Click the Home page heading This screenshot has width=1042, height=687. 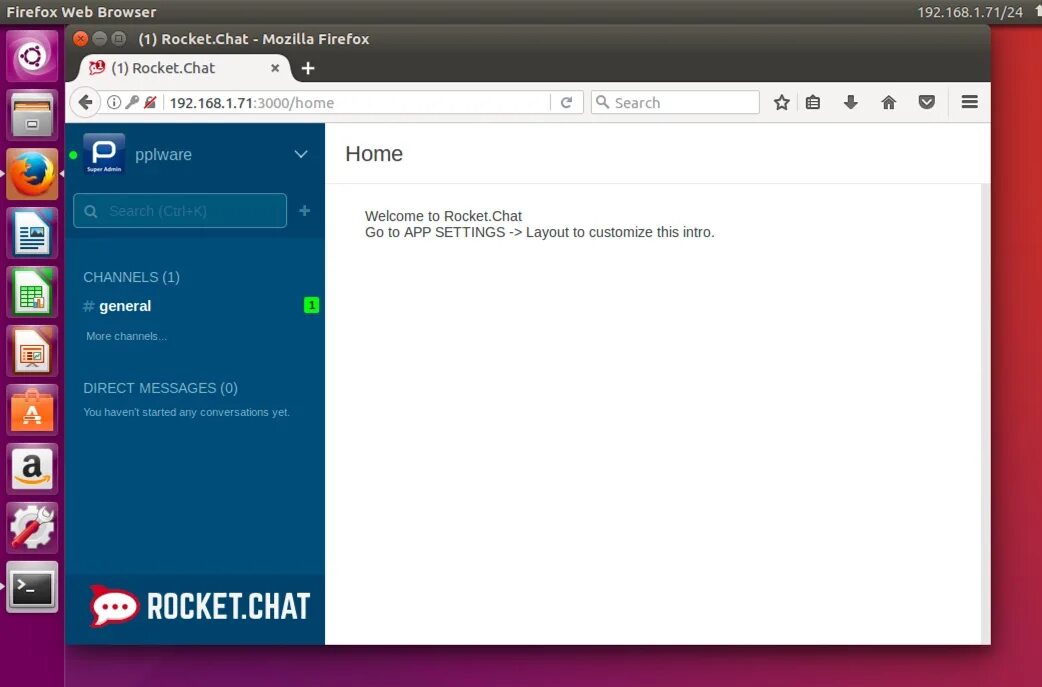pos(374,153)
